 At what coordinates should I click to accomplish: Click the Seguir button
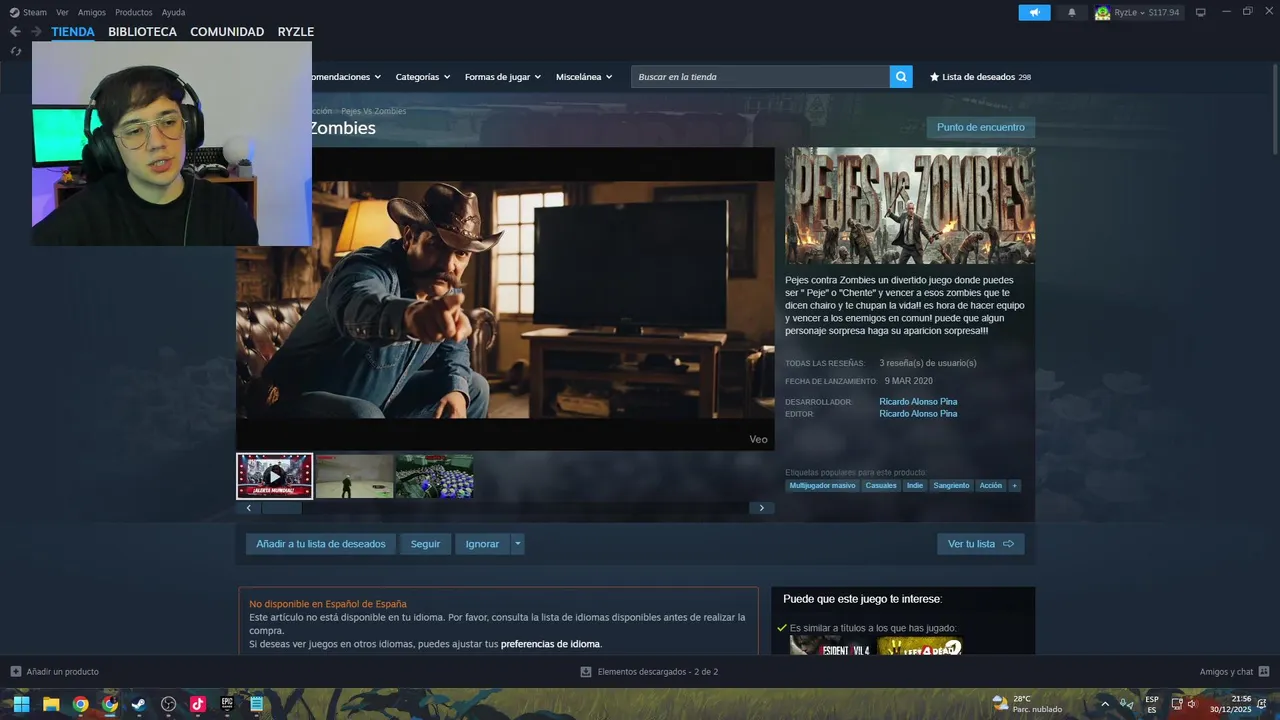point(425,544)
